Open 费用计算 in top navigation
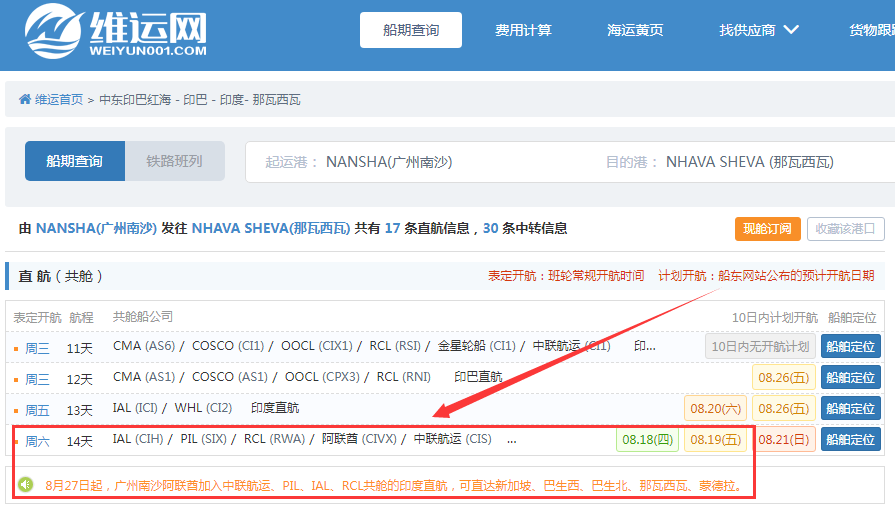The image size is (895, 514). click(523, 30)
